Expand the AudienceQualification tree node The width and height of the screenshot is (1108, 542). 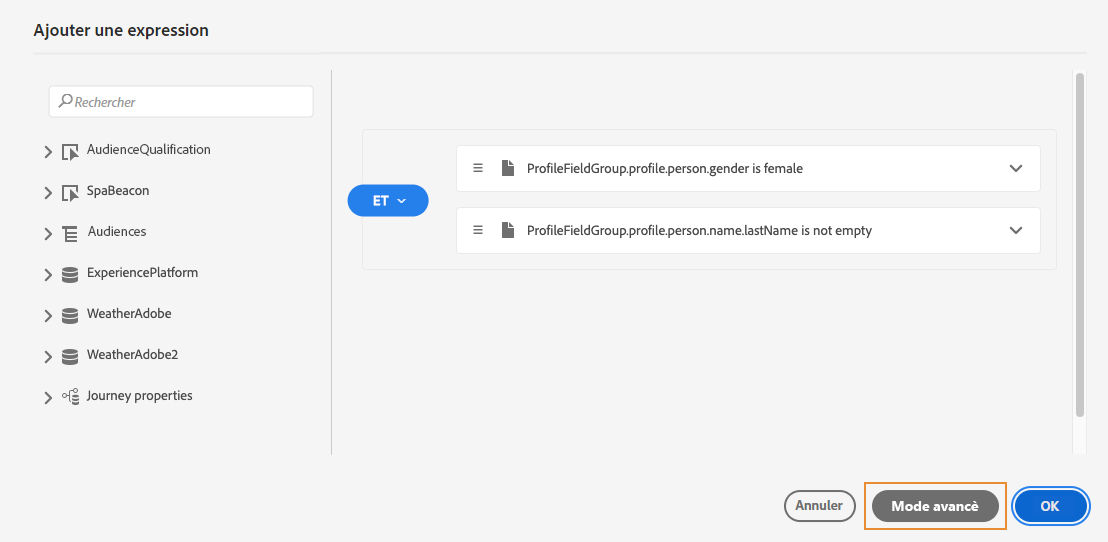tap(48, 152)
